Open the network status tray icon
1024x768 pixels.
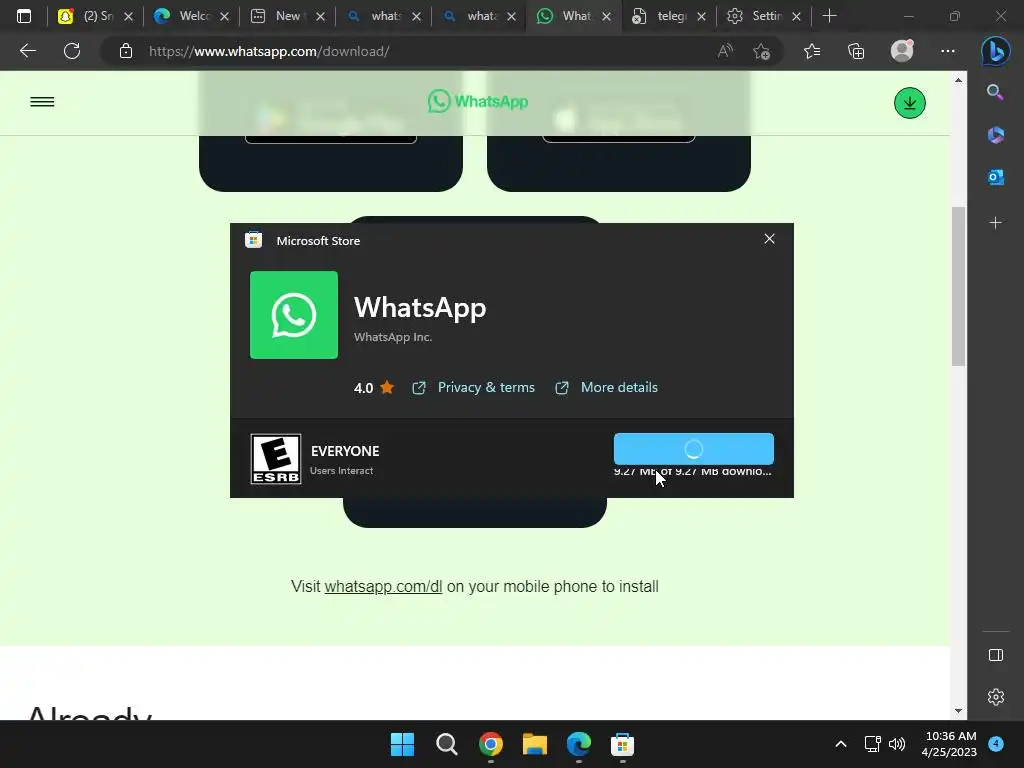point(872,744)
